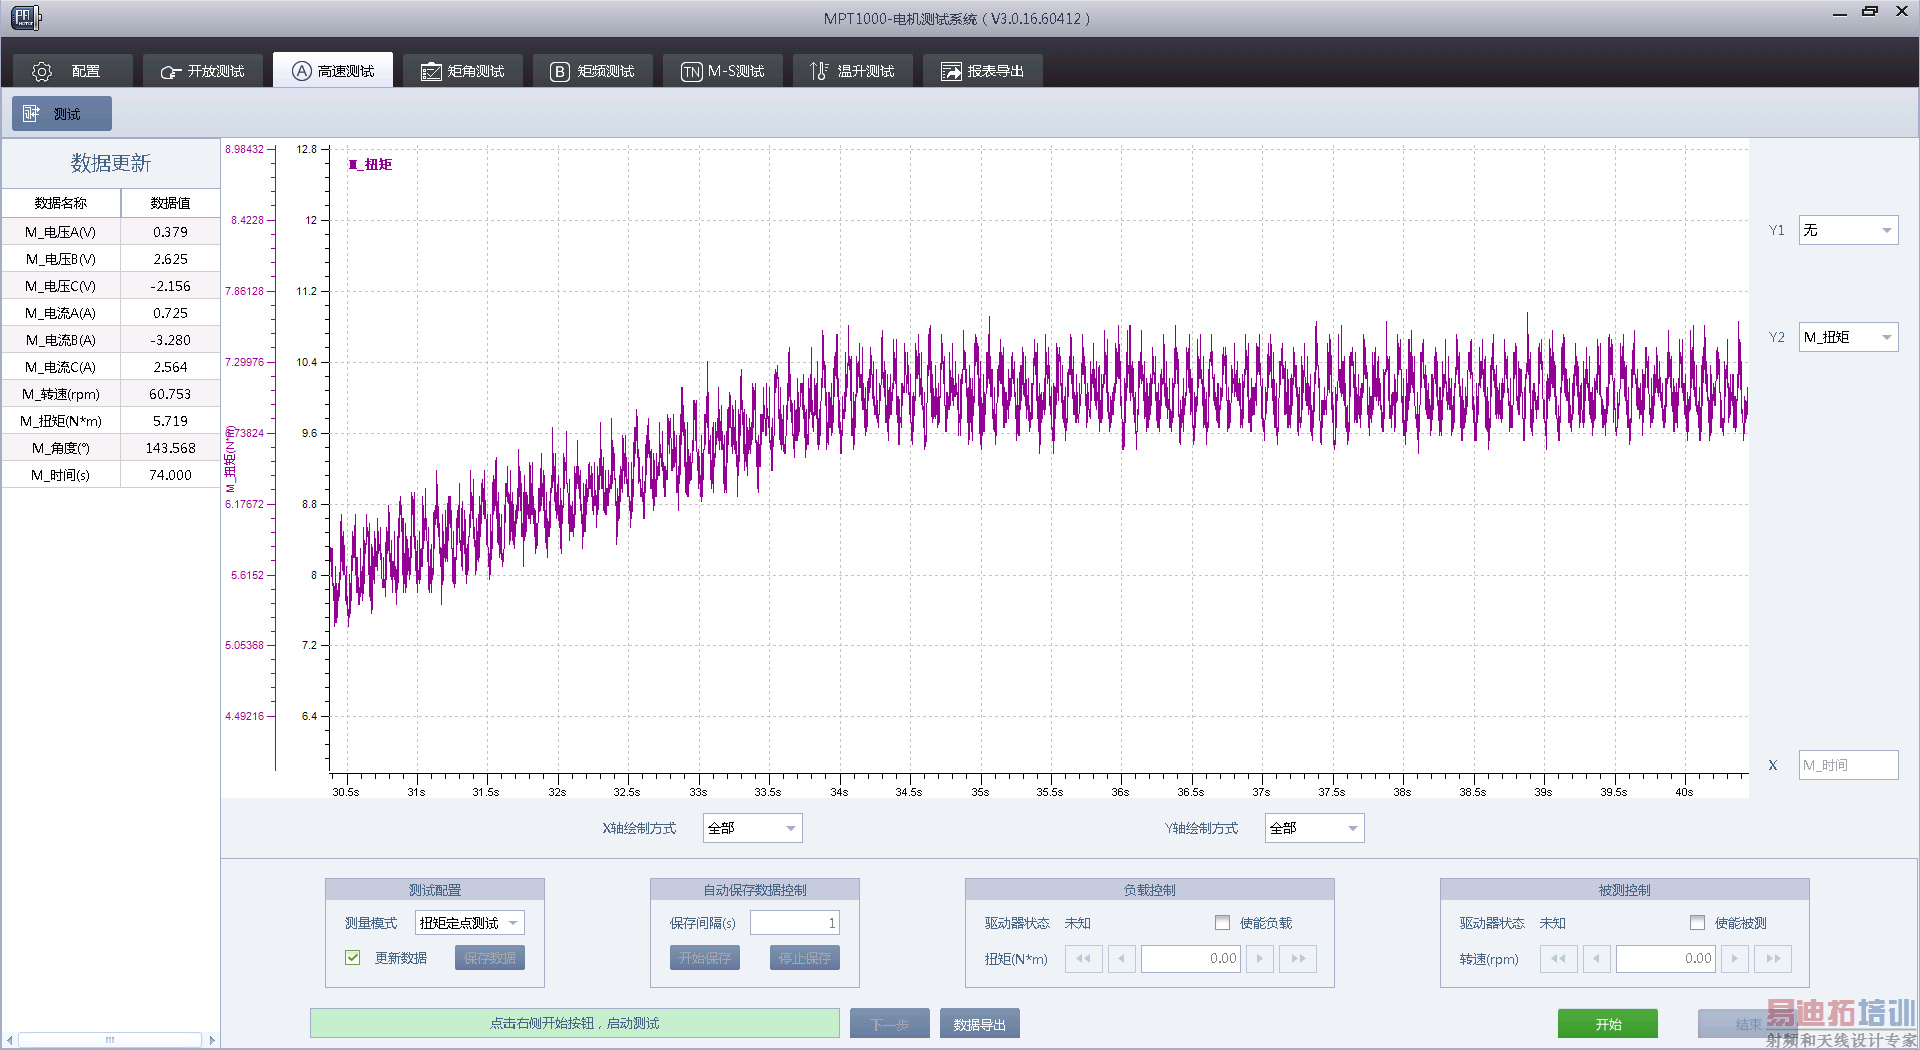Click the 保存间隔 input field
This screenshot has height=1050, width=1920.
pyautogui.click(x=794, y=923)
